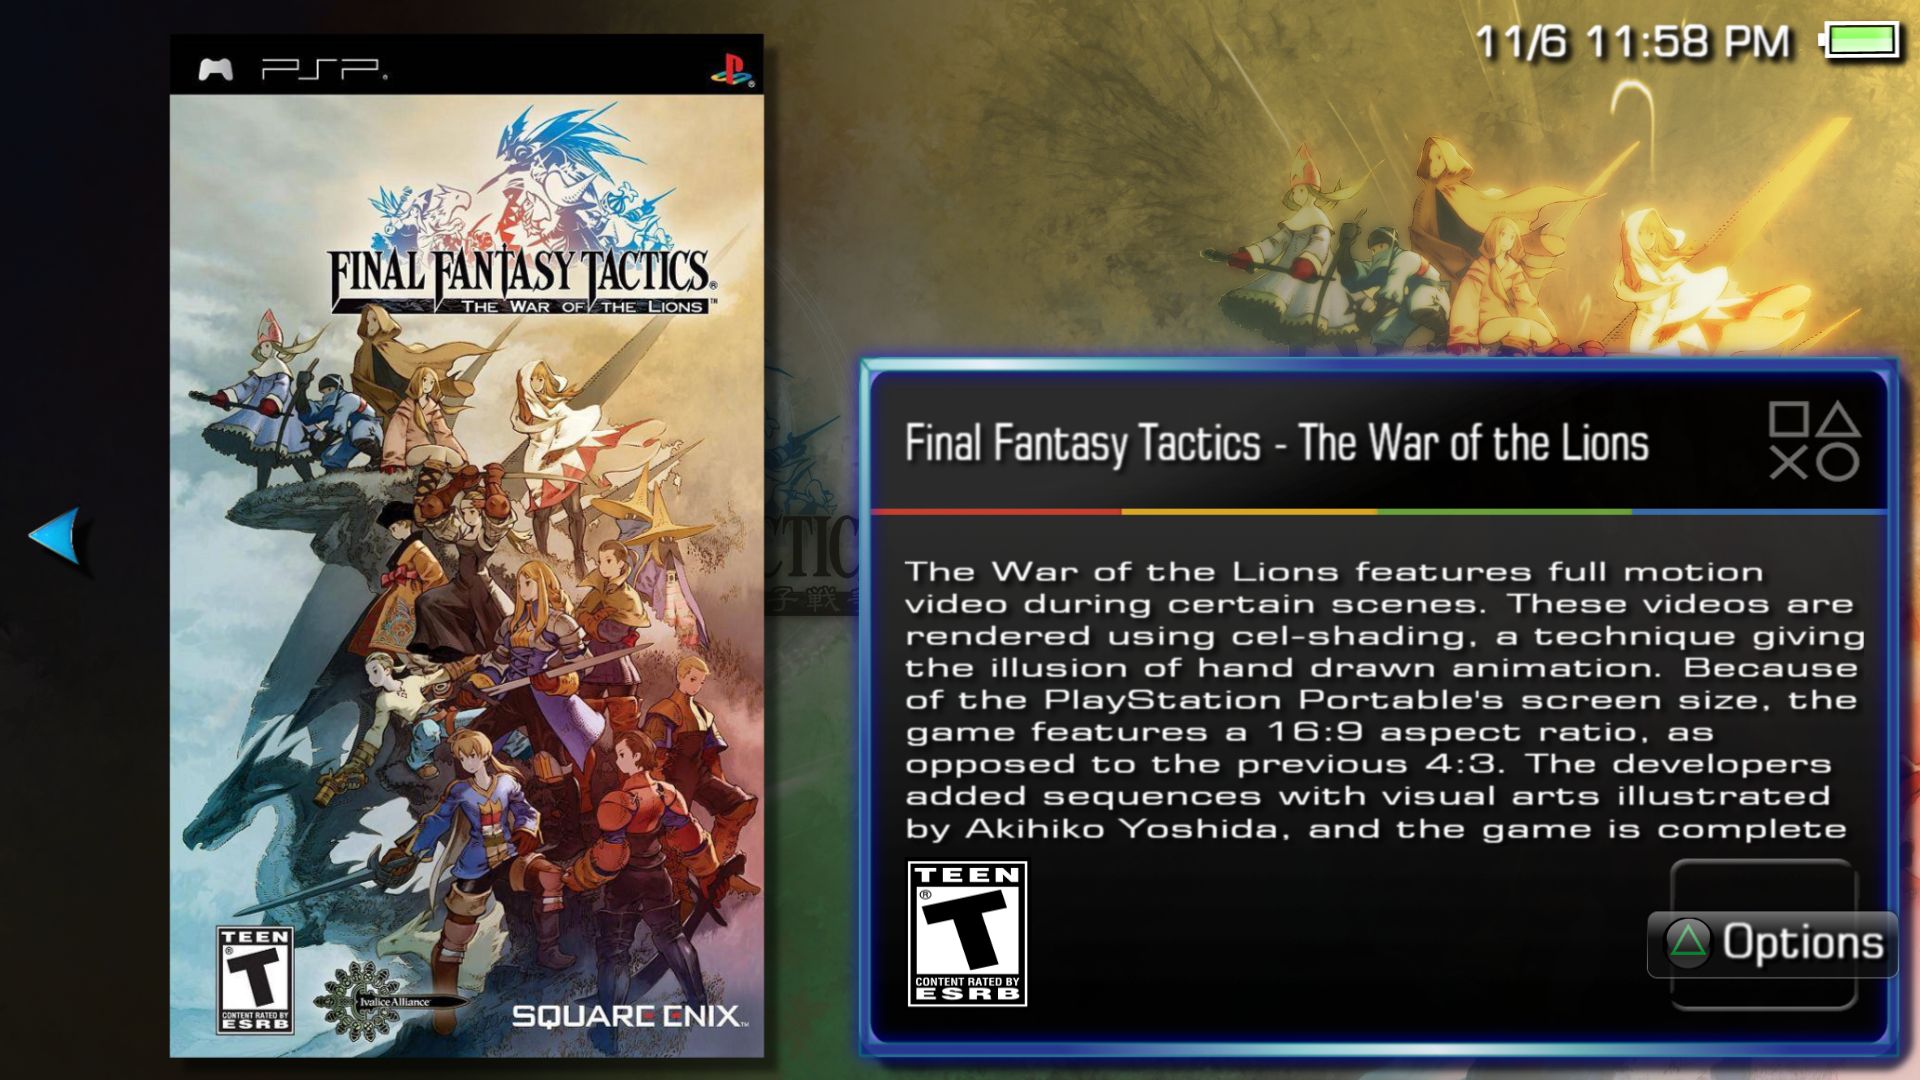Click the blue left navigation arrow
1920x1080 pixels.
point(55,536)
